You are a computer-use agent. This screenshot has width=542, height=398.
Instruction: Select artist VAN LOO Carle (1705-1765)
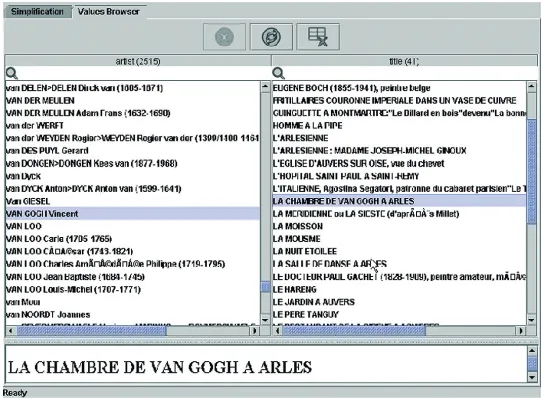[x=133, y=239]
